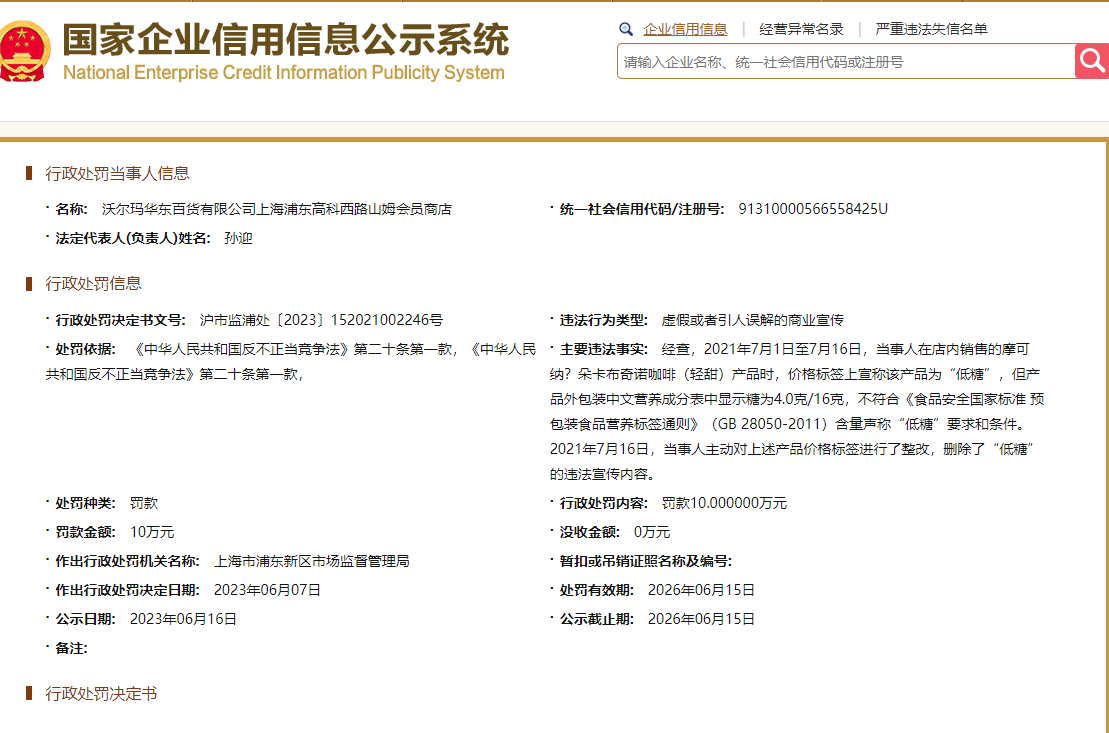Image resolution: width=1109 pixels, height=733 pixels.
Task: Click the company name 沃尔玛华东百货有限公司 text
Action: [x=277, y=209]
